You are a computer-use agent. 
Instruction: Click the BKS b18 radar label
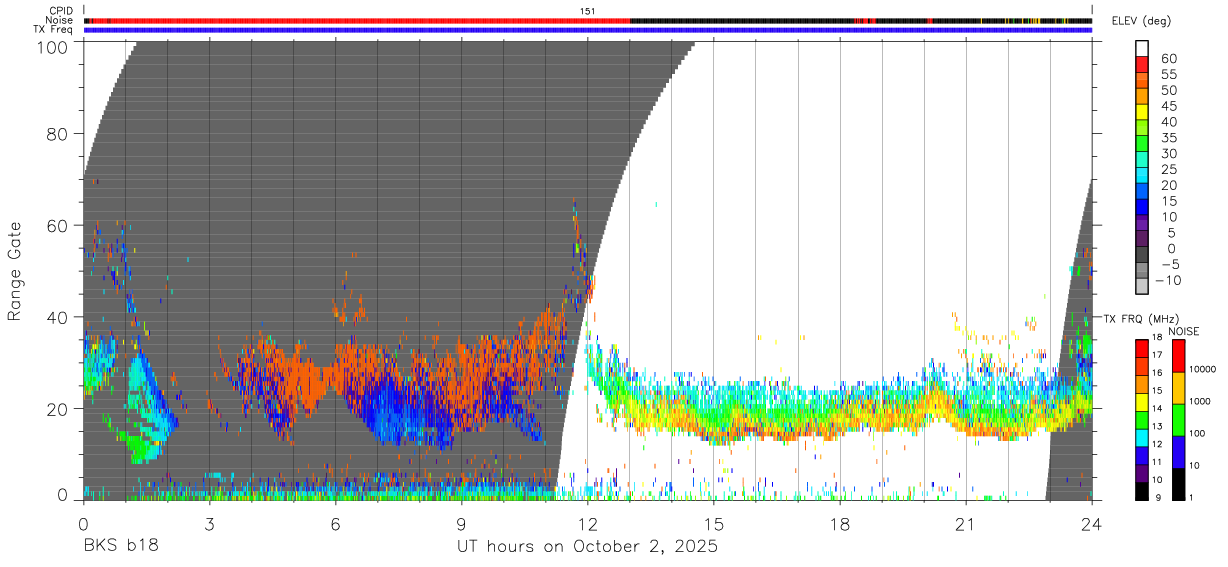click(x=120, y=547)
